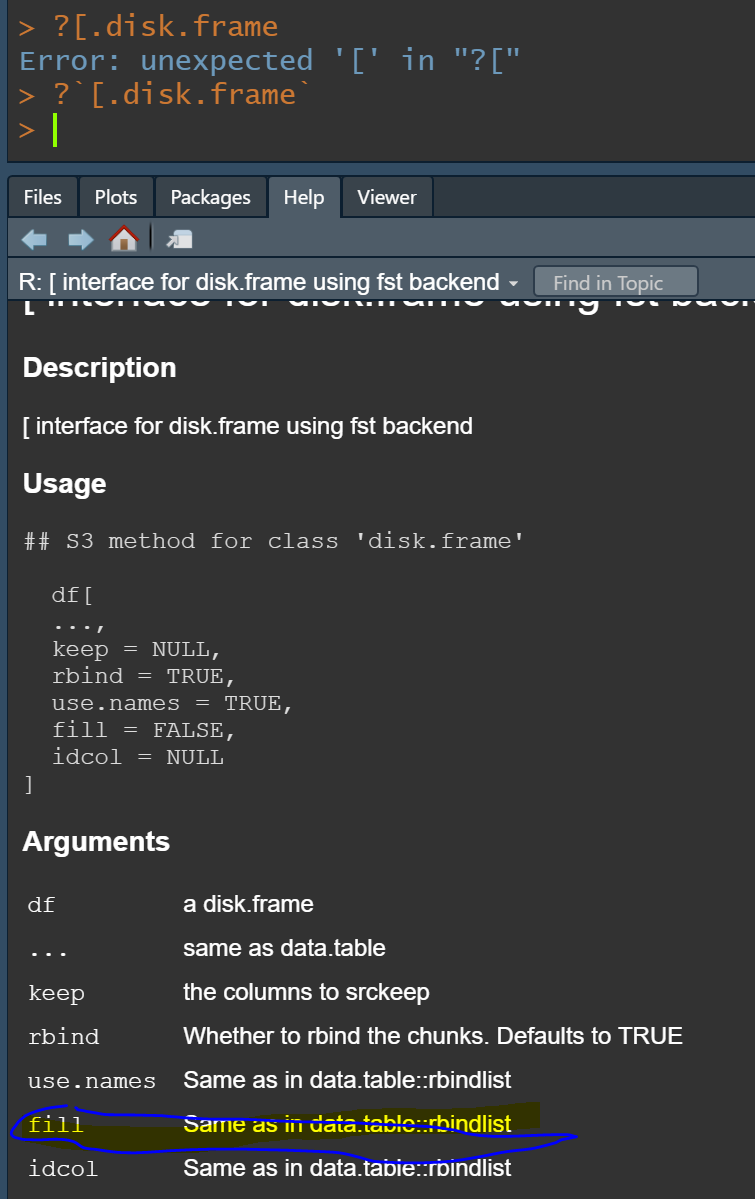
Task: Select the Description section heading
Action: 98,367
